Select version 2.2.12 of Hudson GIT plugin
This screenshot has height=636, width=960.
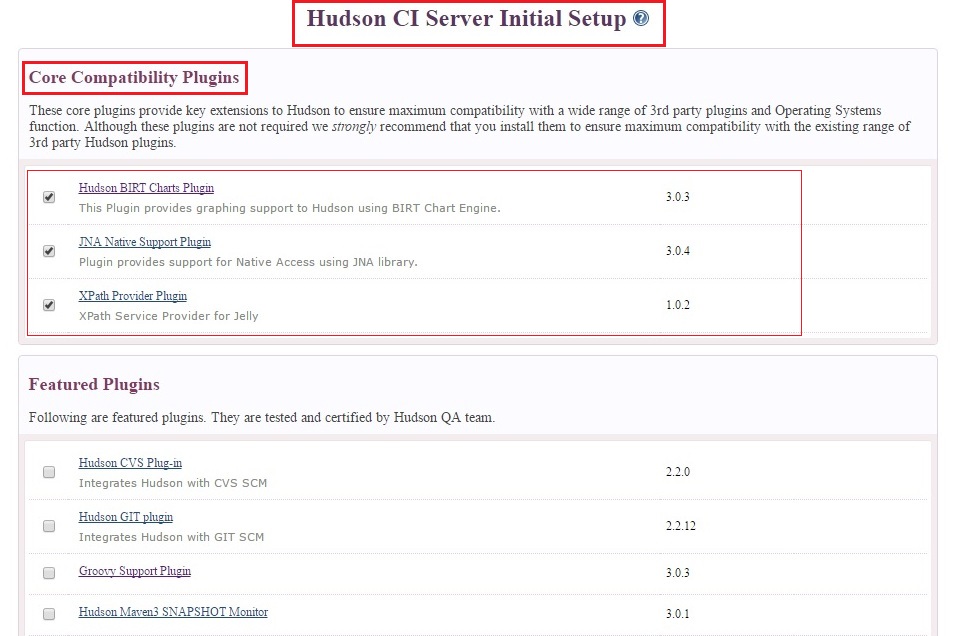(681, 526)
